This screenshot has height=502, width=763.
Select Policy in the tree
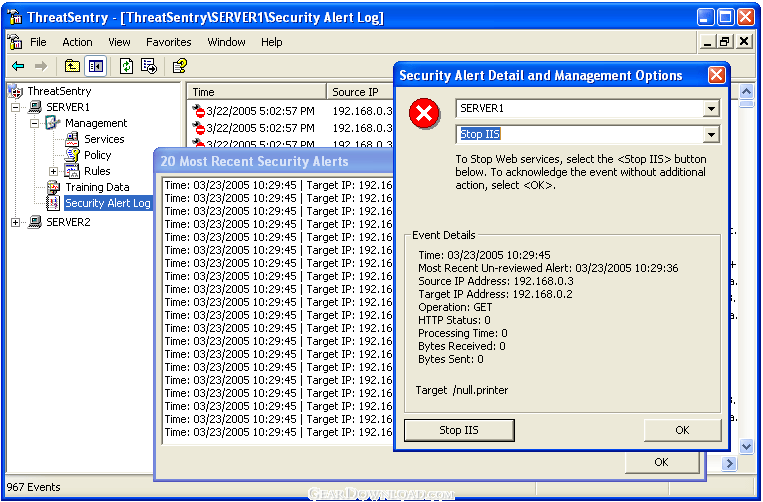coord(97,155)
